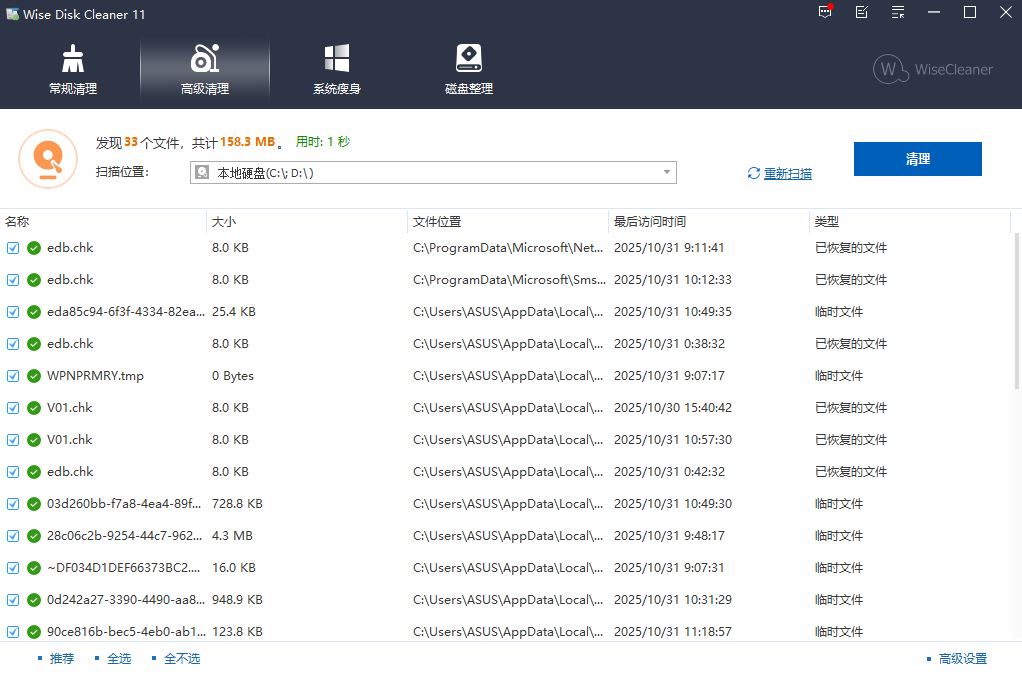Sort by 最后访问时间 column header
Image resolution: width=1022 pixels, height=676 pixels.
[650, 222]
